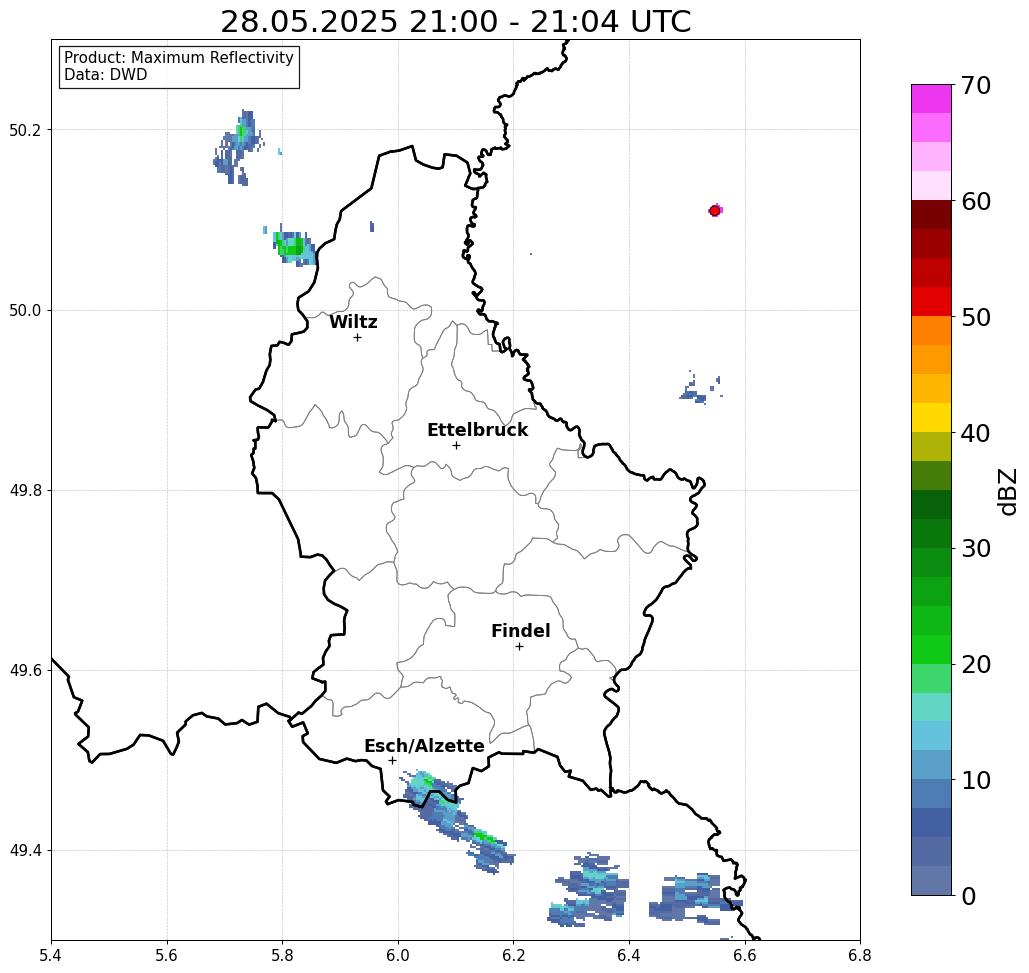
Task: Click the 'Product: Maximum Reflectivity' text
Action: (178, 58)
